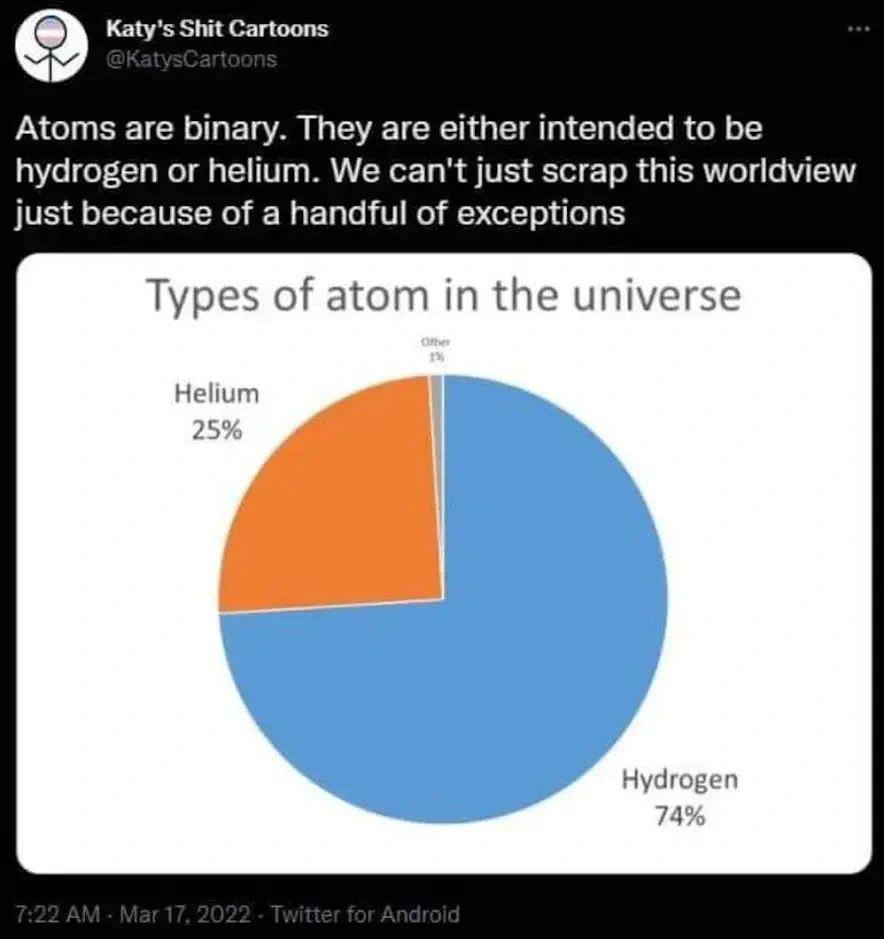This screenshot has width=884, height=939.
Task: Click the stick figure profile avatar
Action: click(x=51, y=44)
